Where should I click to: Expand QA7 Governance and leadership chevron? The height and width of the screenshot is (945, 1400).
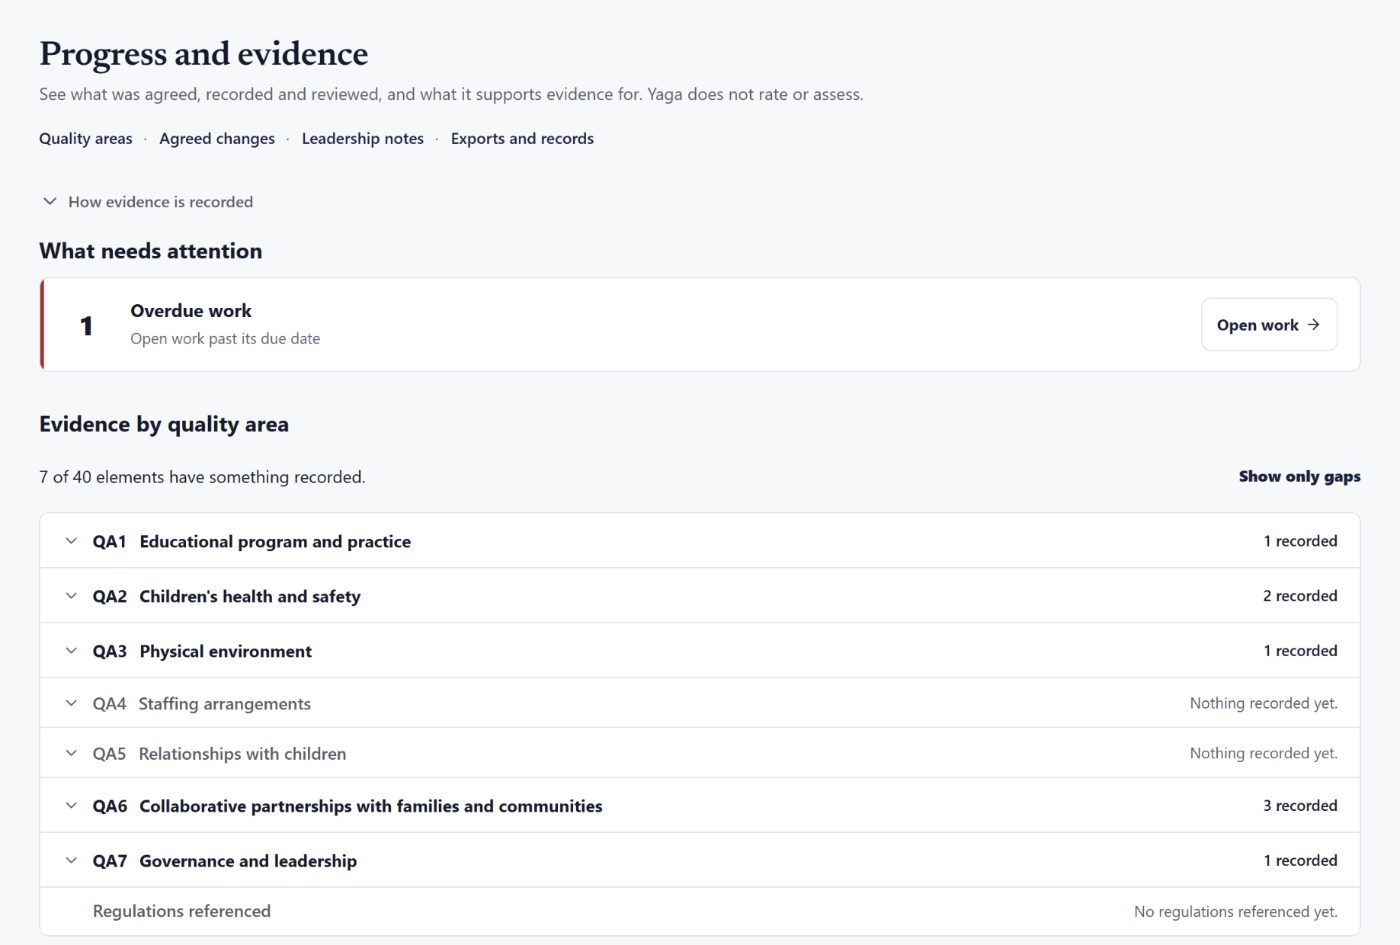pyautogui.click(x=71, y=860)
